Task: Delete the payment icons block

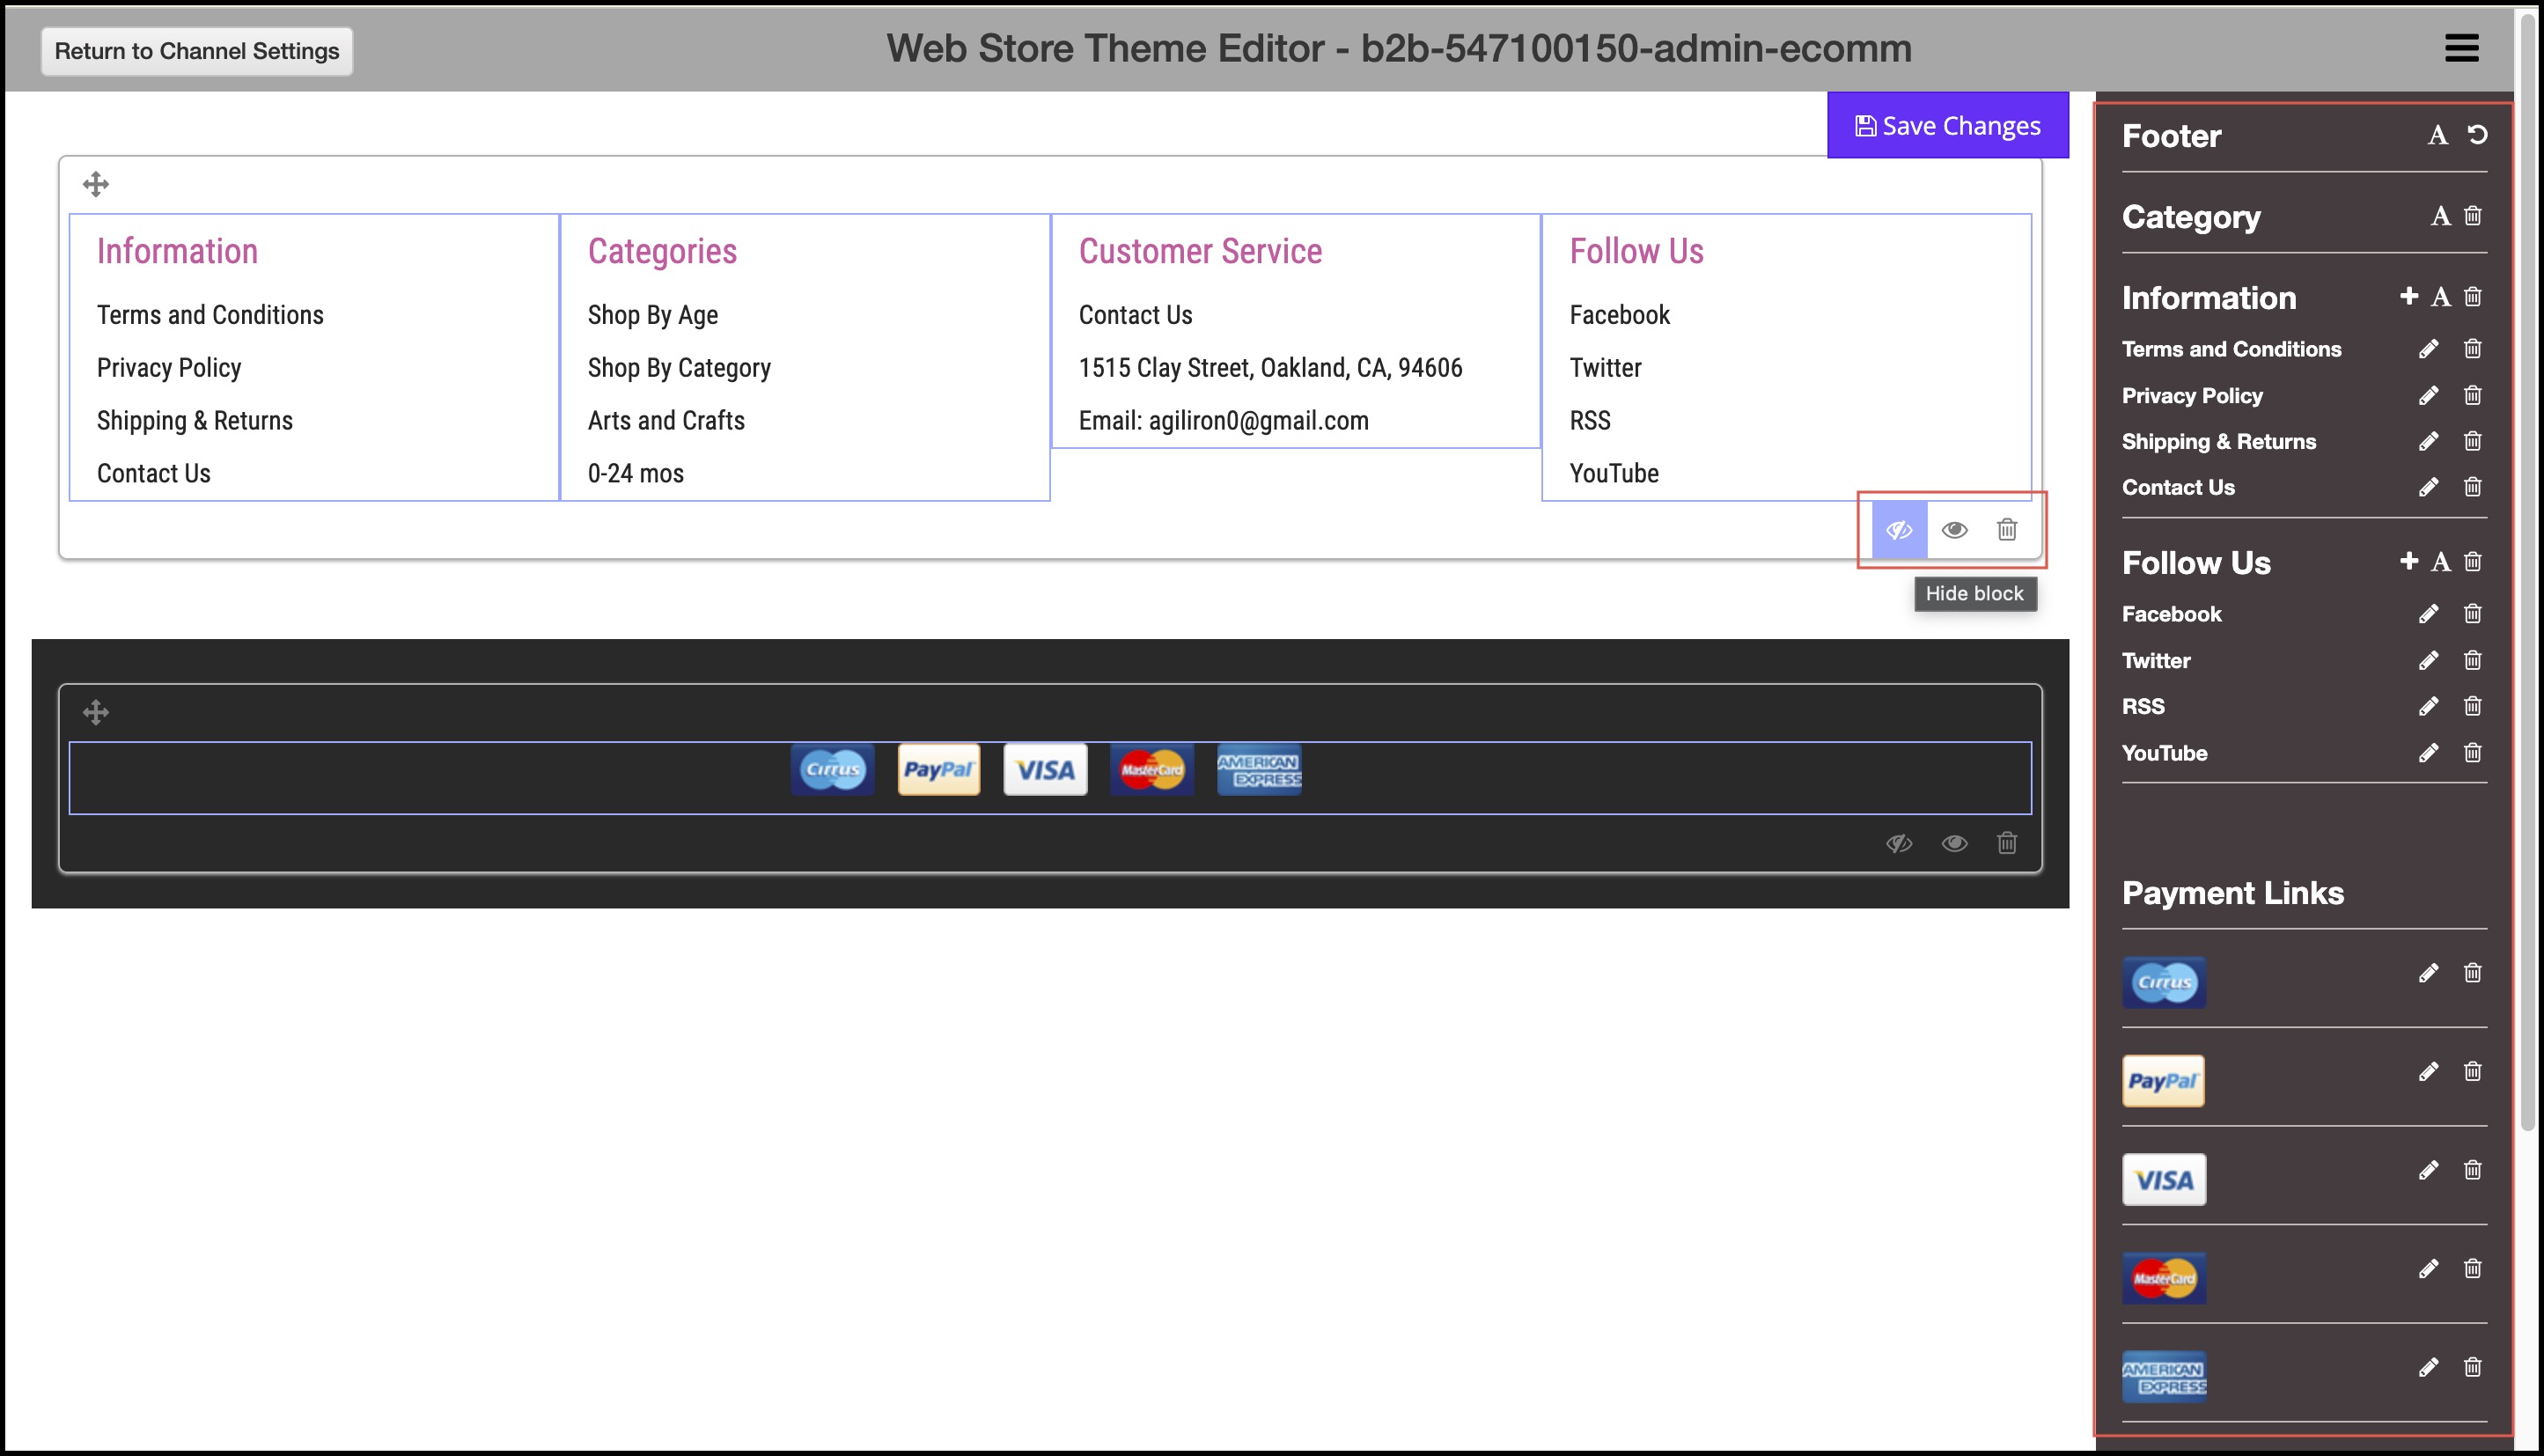Action: click(2007, 843)
